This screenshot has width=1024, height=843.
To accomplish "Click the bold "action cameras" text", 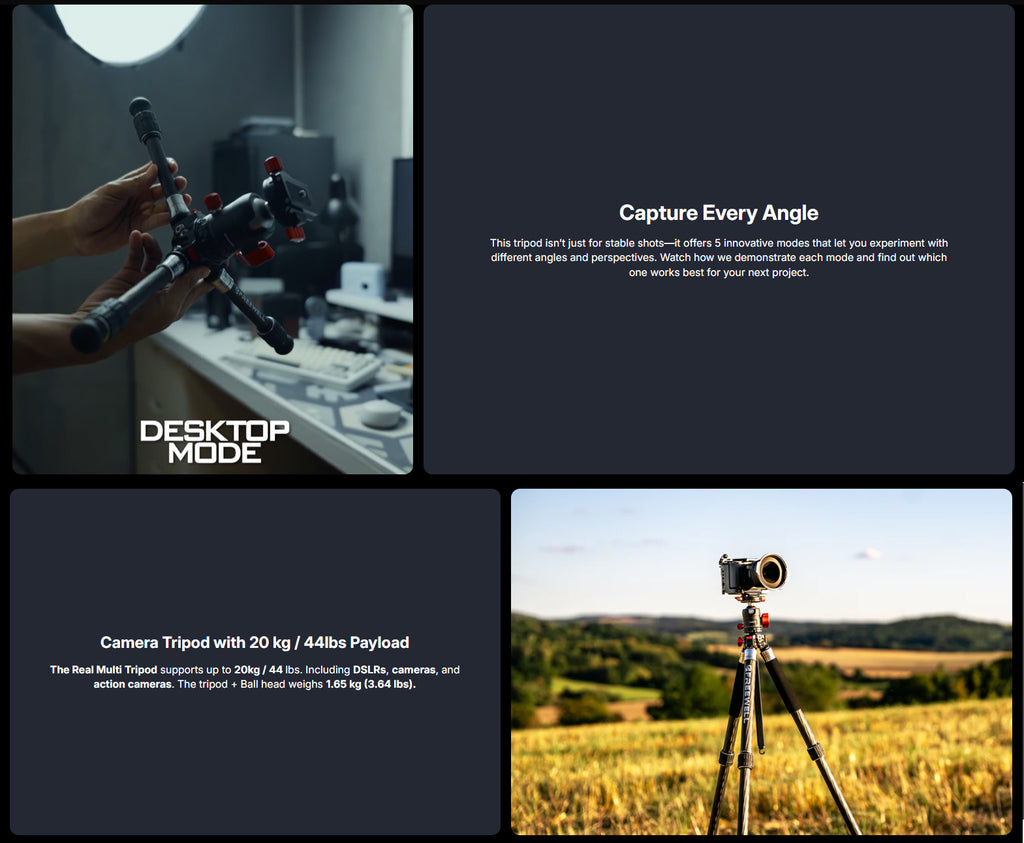I will pyautogui.click(x=133, y=685).
